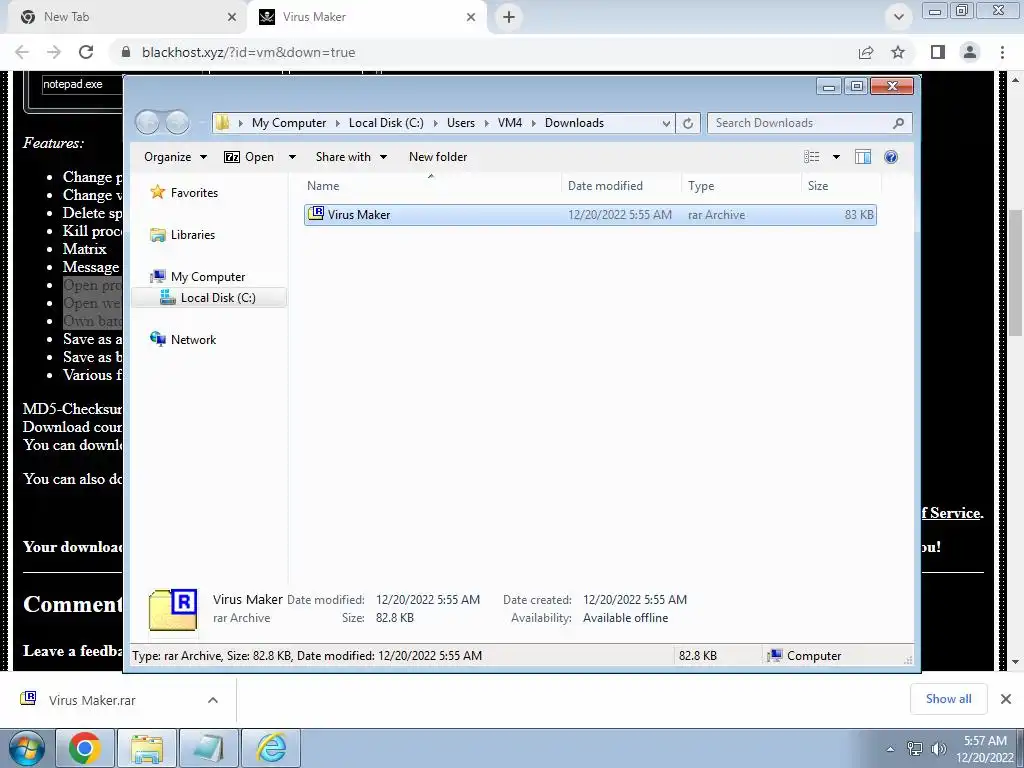Click the Chrome profile avatar icon
Screen dimensions: 1024x768
[x=970, y=52]
